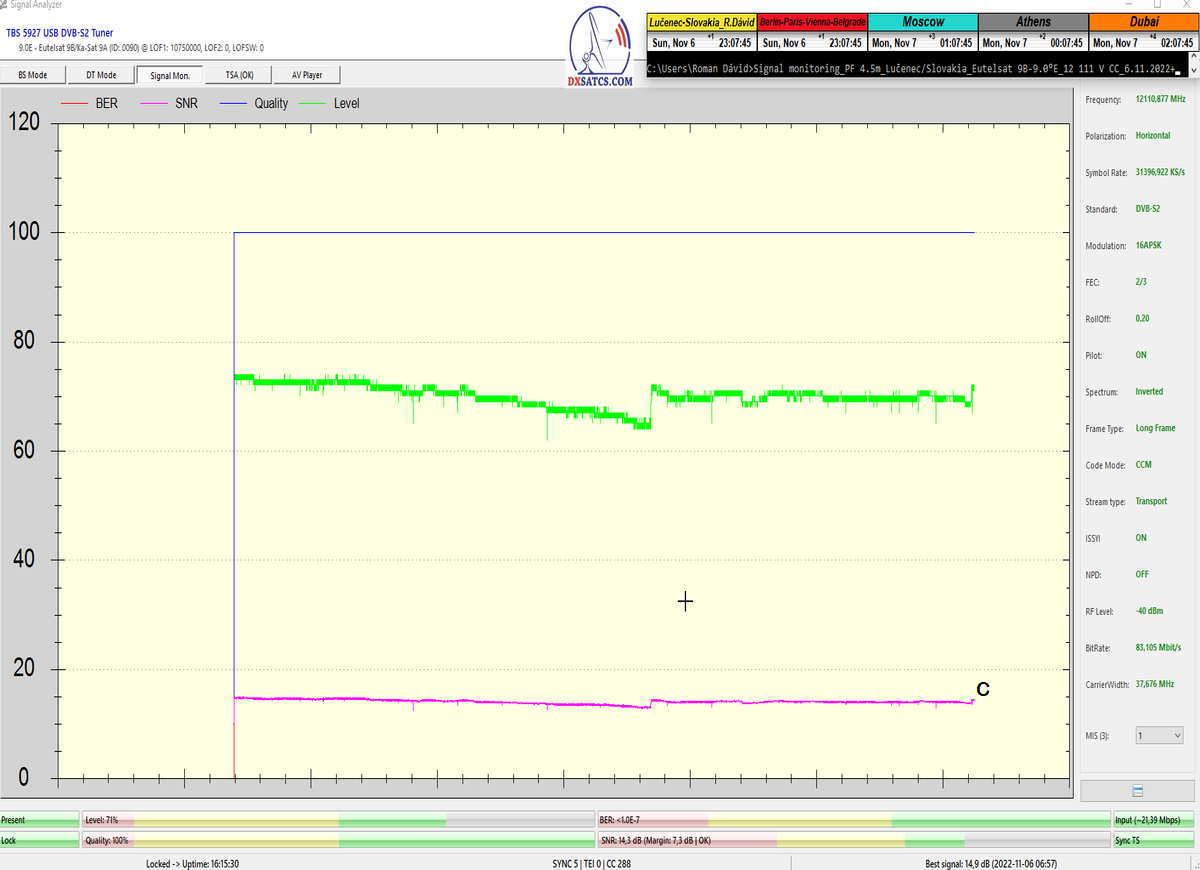Expand the MIS (3) dropdown

pyautogui.click(x=1159, y=736)
